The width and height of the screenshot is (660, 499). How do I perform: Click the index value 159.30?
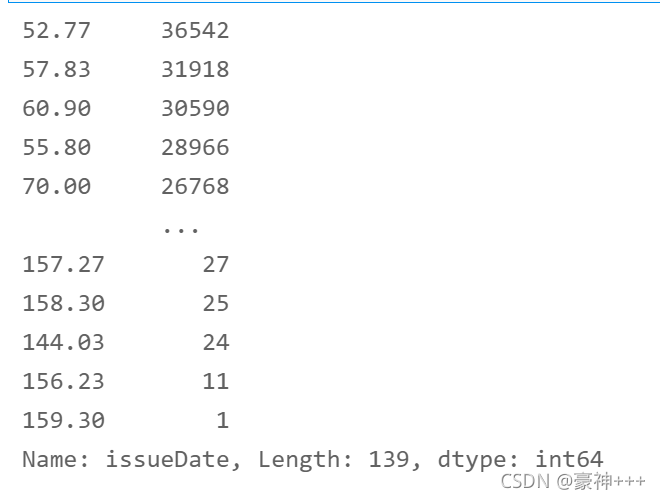(x=63, y=420)
